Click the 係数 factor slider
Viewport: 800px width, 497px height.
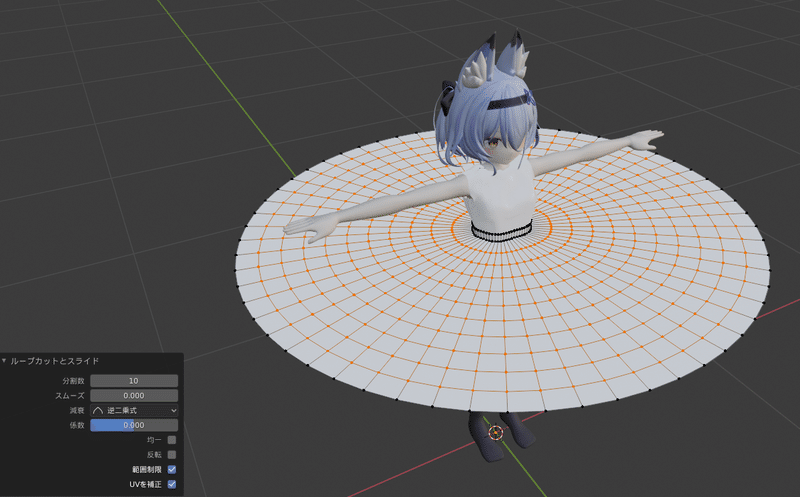pos(134,425)
